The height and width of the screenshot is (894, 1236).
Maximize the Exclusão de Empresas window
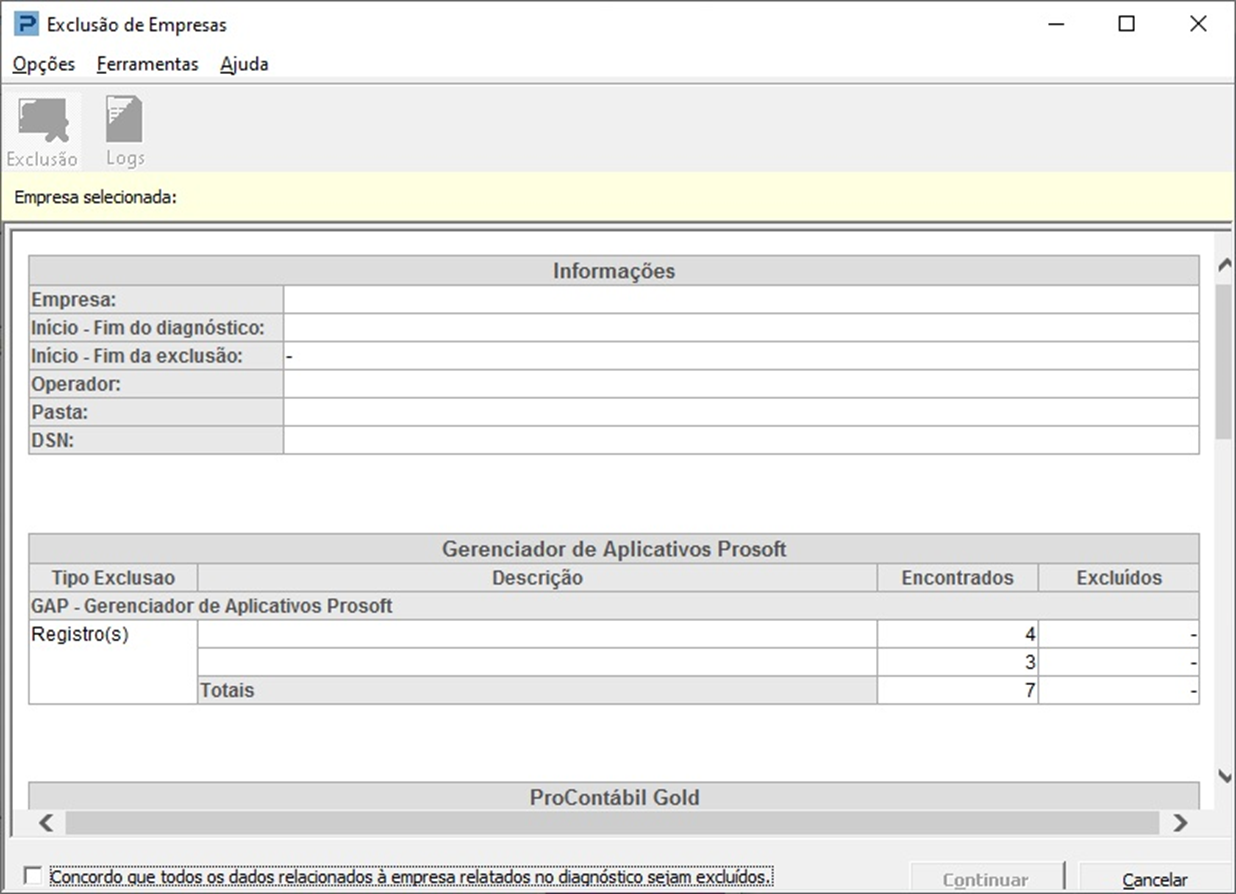(x=1126, y=24)
